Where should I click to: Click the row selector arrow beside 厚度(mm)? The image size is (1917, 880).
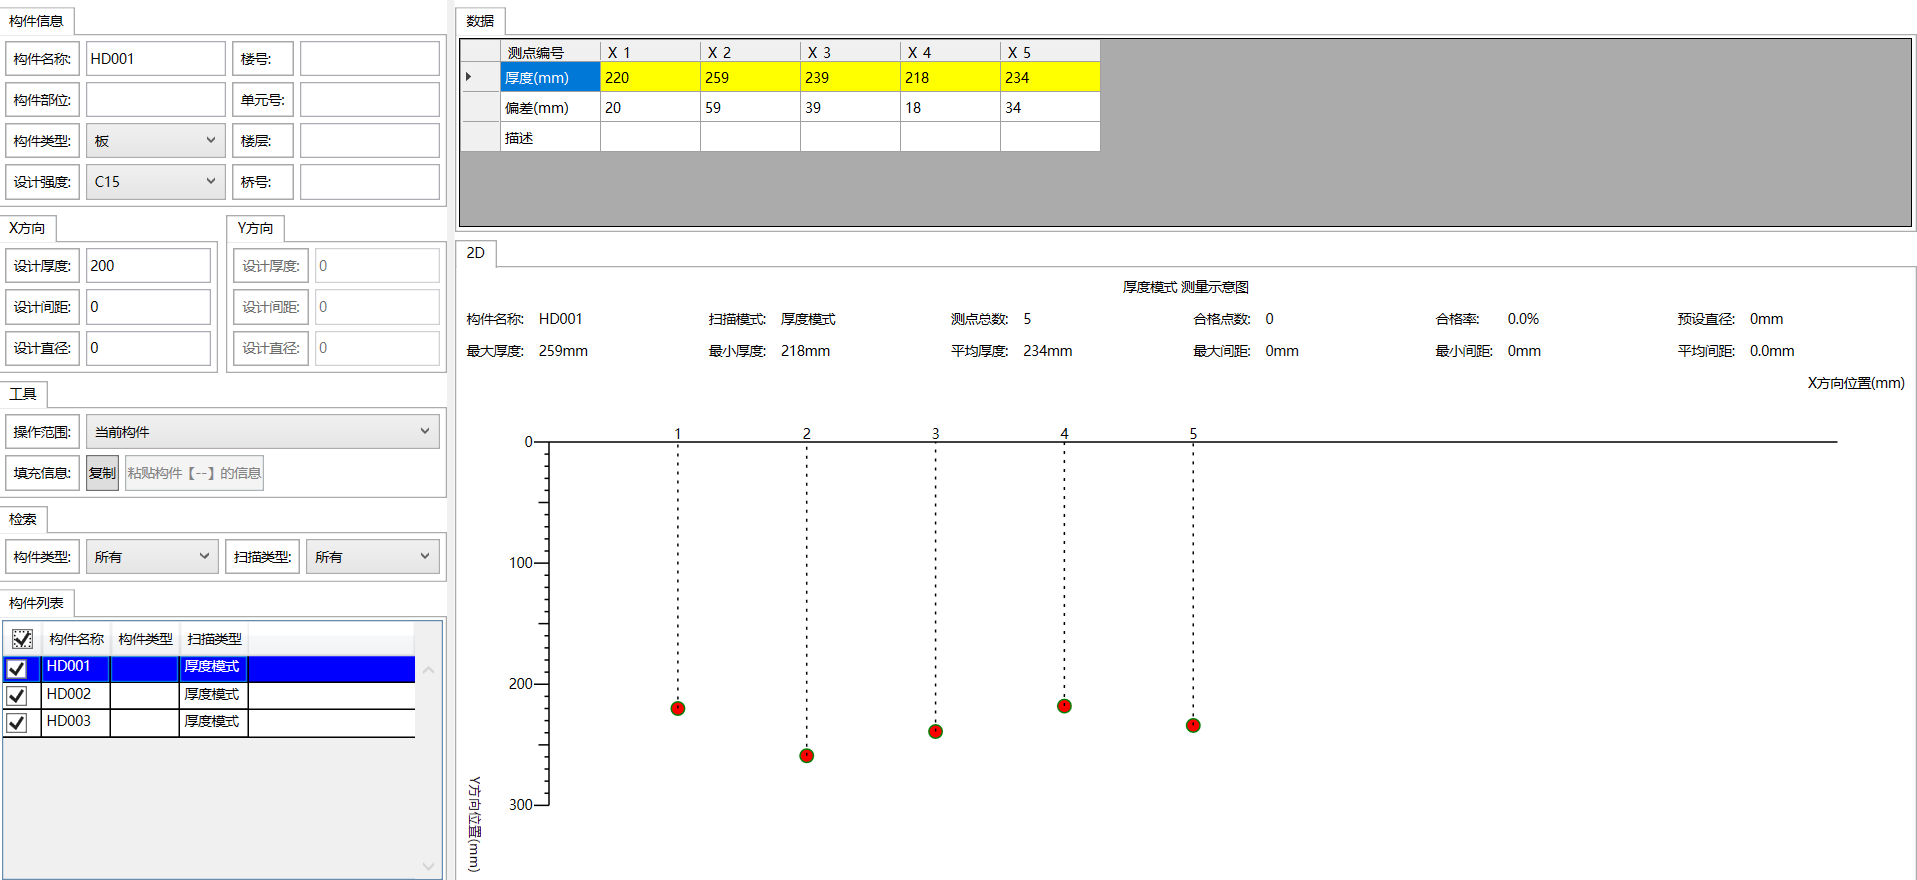[x=469, y=77]
